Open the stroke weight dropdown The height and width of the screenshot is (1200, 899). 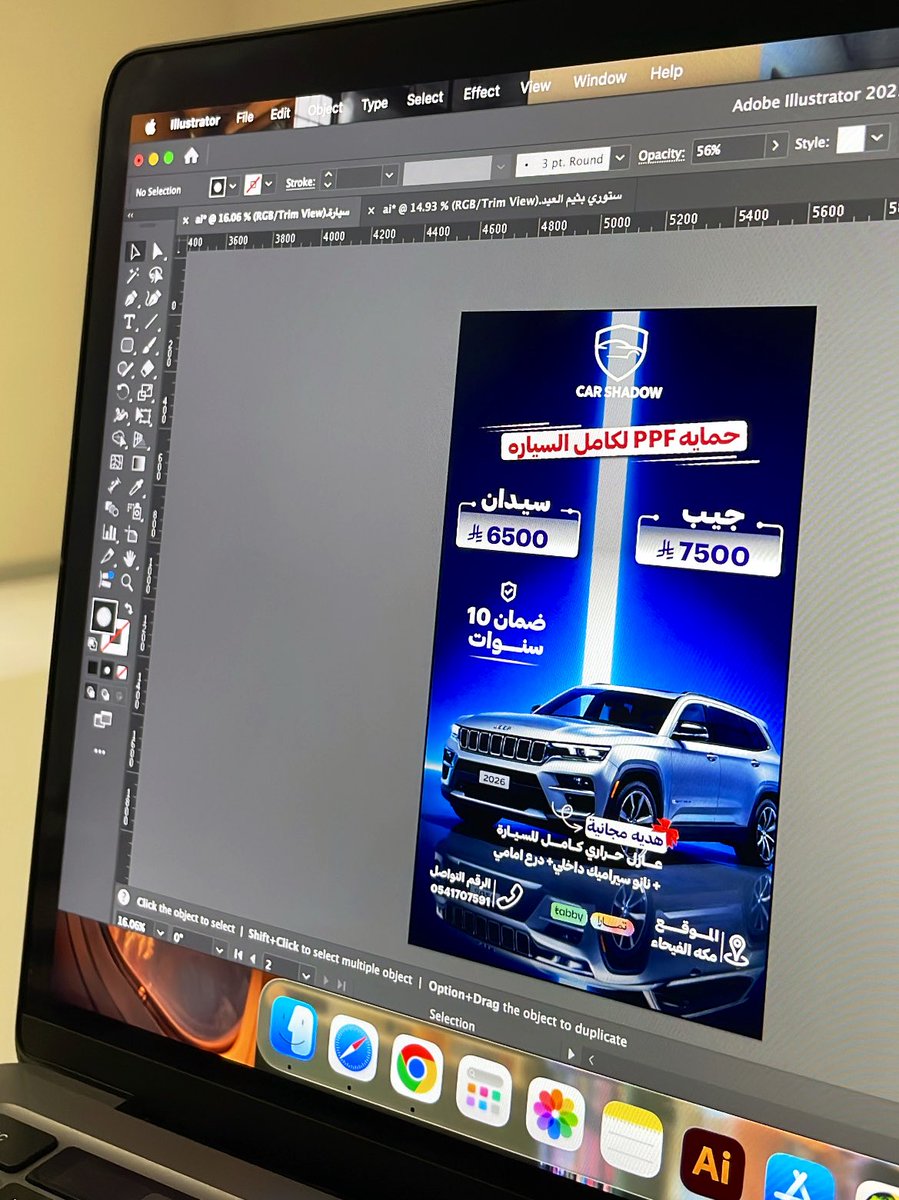coord(387,176)
